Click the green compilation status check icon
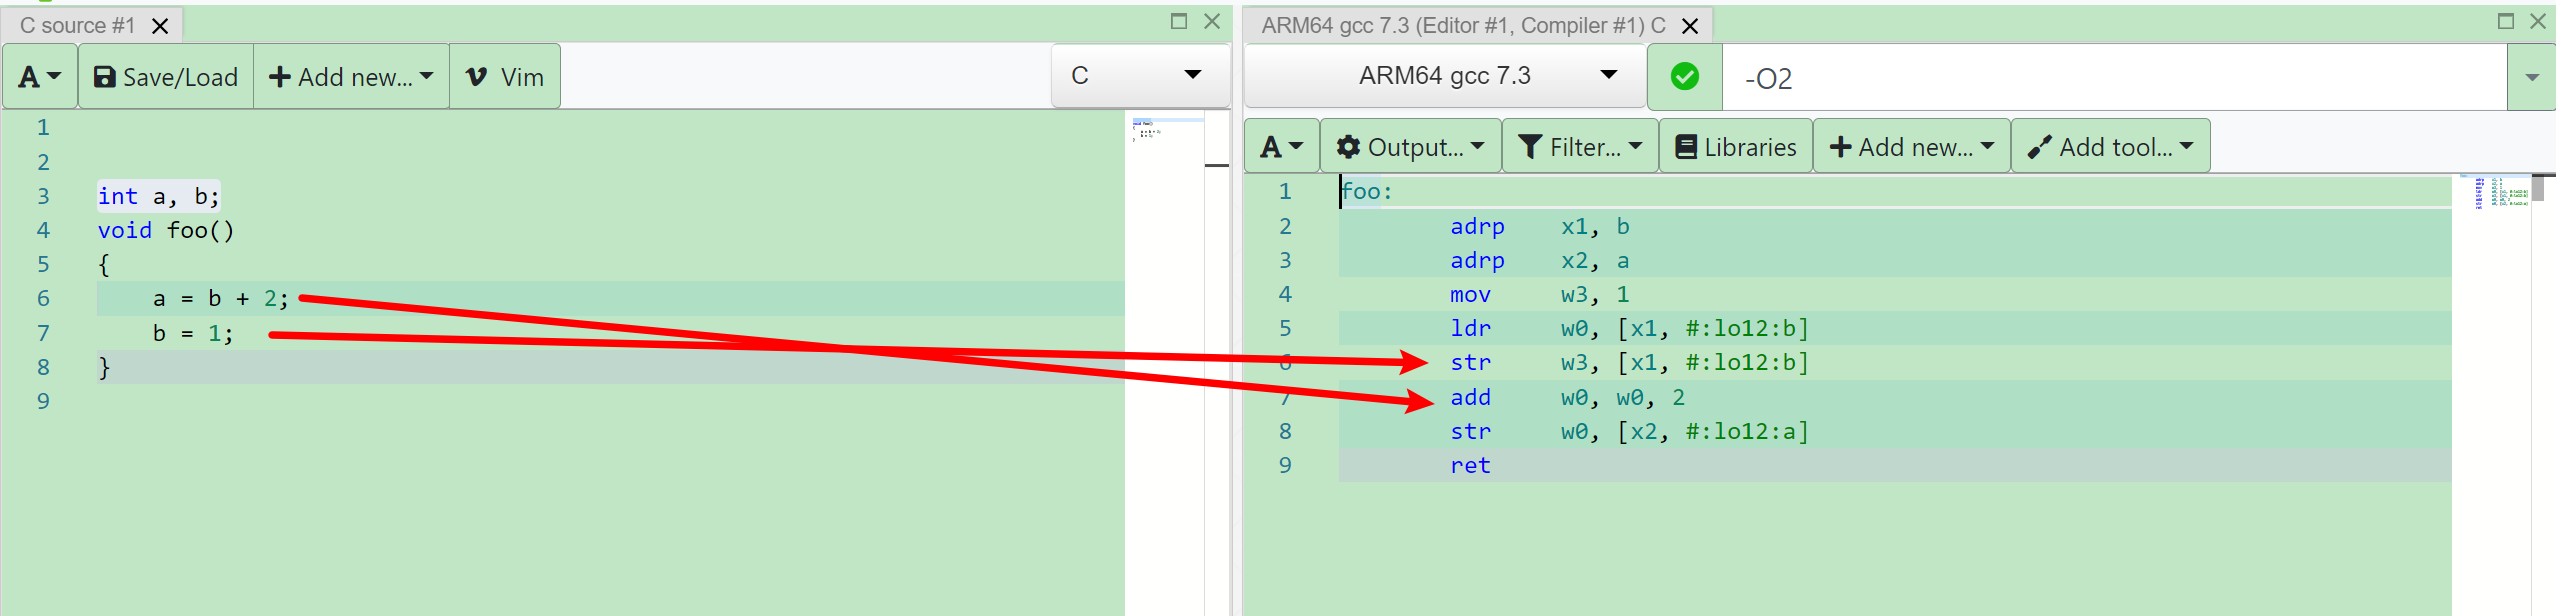Viewport: 2556px width, 616px height. (1685, 76)
